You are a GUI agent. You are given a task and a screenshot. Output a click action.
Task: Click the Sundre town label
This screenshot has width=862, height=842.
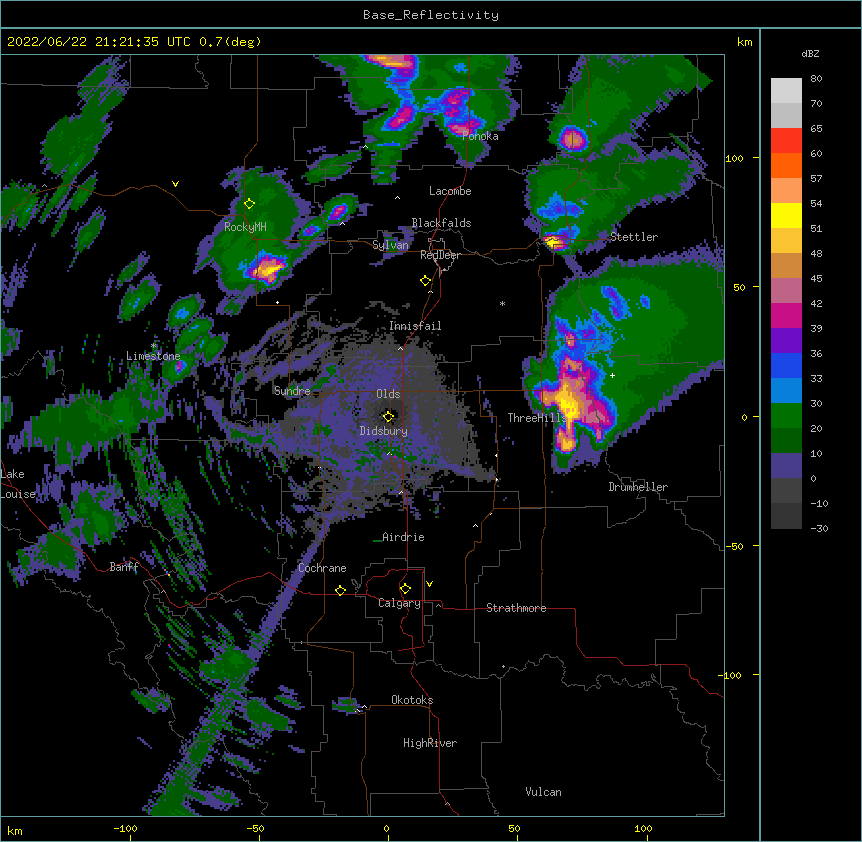point(292,391)
